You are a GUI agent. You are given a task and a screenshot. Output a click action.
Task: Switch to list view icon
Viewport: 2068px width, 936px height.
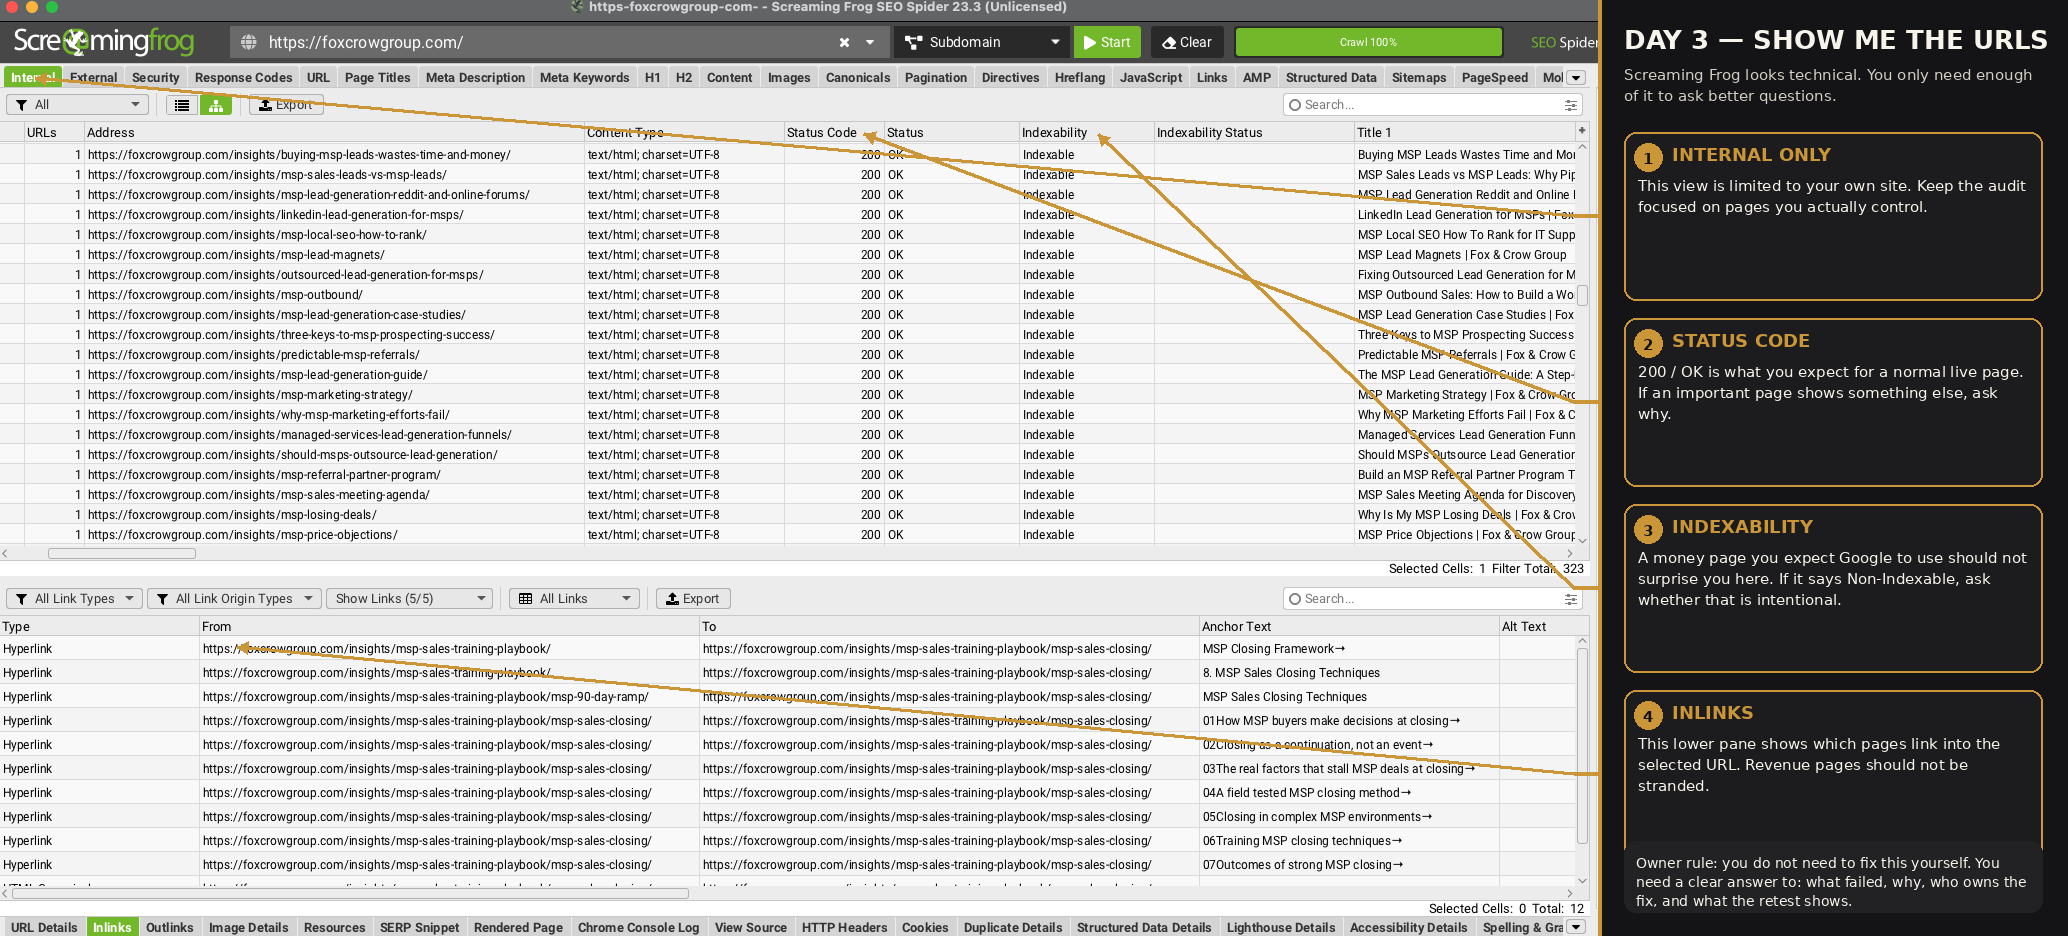181,105
